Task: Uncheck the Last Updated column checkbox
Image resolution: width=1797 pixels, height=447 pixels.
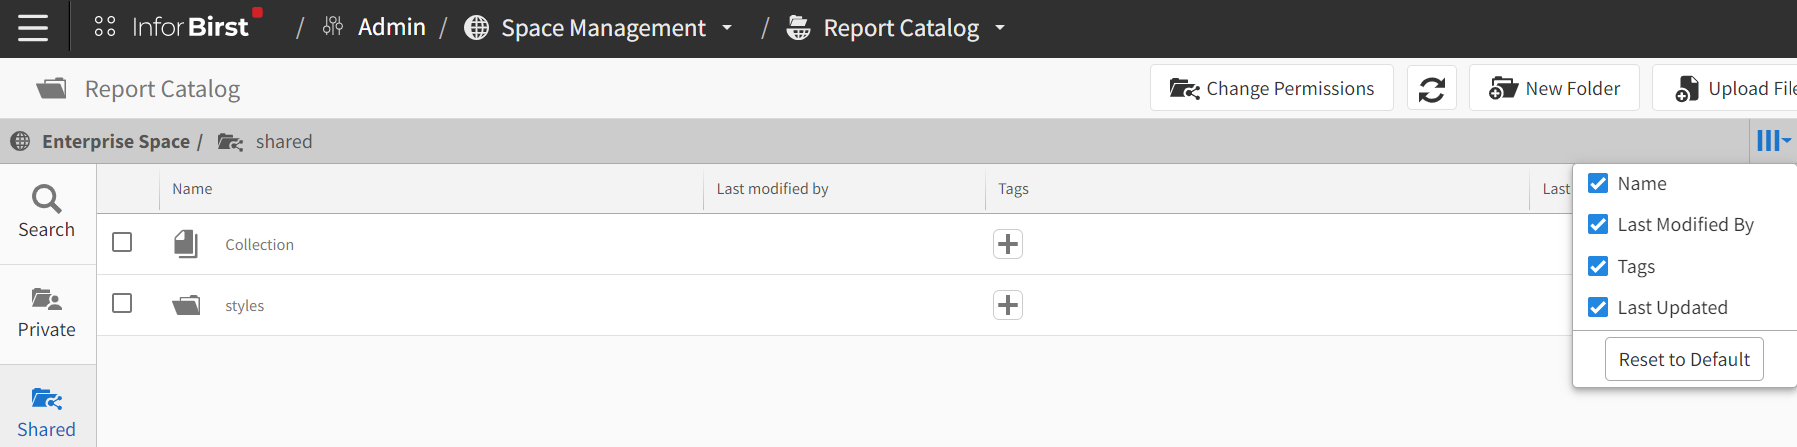Action: [1598, 307]
